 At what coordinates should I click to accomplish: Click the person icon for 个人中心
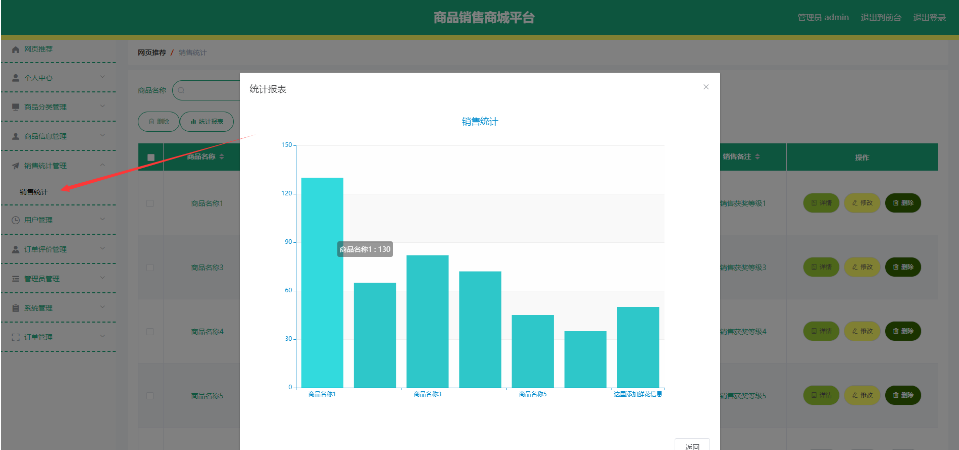16,78
